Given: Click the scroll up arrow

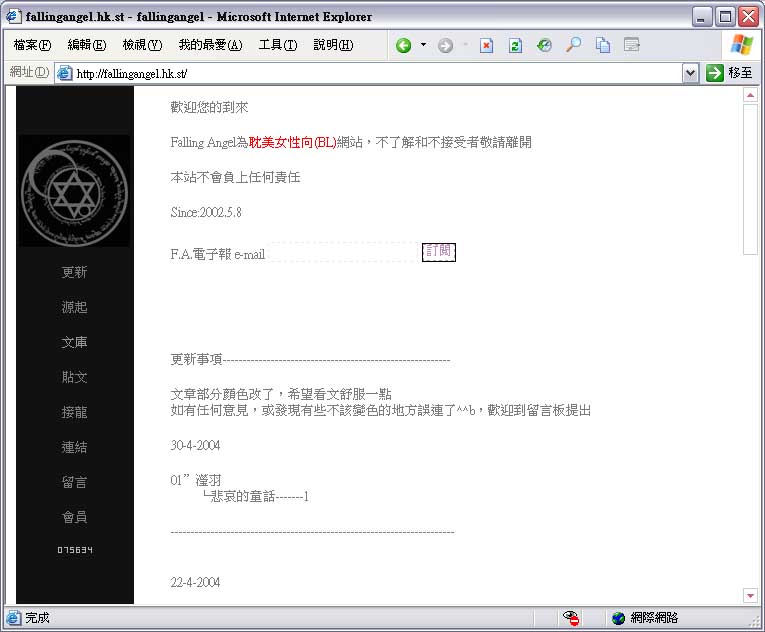Looking at the screenshot, I should (750, 95).
